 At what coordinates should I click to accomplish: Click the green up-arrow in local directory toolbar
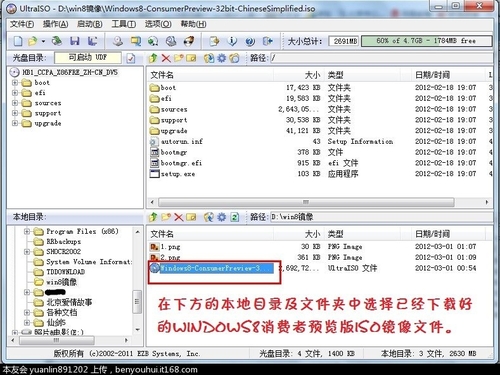[153, 217]
